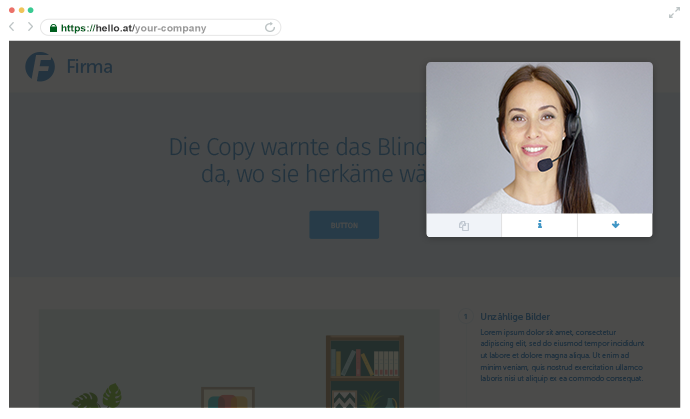This screenshot has height=419, width=690.
Task: Click the green plant illustration
Action: (x=98, y=396)
